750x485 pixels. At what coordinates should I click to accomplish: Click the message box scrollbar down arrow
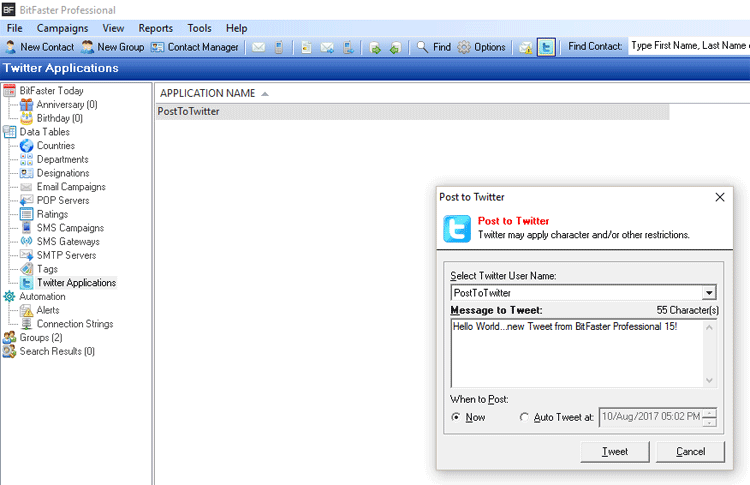tap(709, 380)
